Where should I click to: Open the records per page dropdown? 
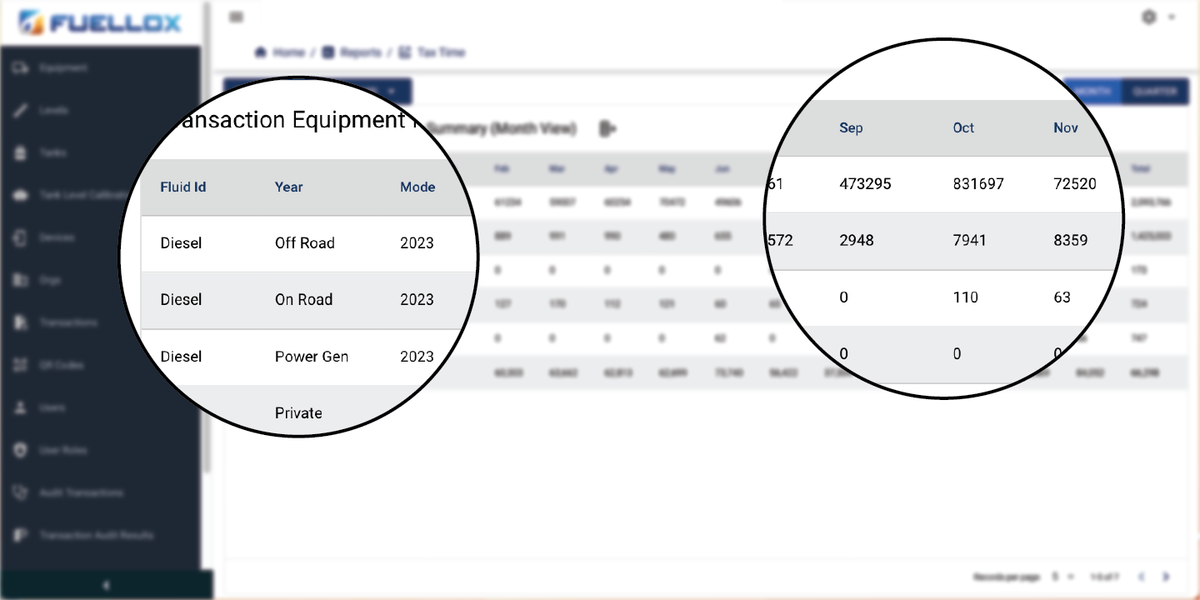pos(1062,577)
